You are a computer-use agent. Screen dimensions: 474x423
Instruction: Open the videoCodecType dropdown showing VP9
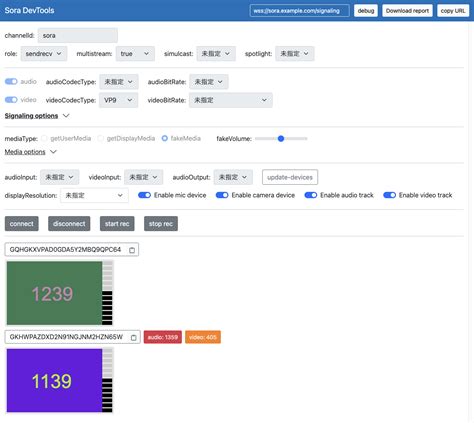pos(118,100)
